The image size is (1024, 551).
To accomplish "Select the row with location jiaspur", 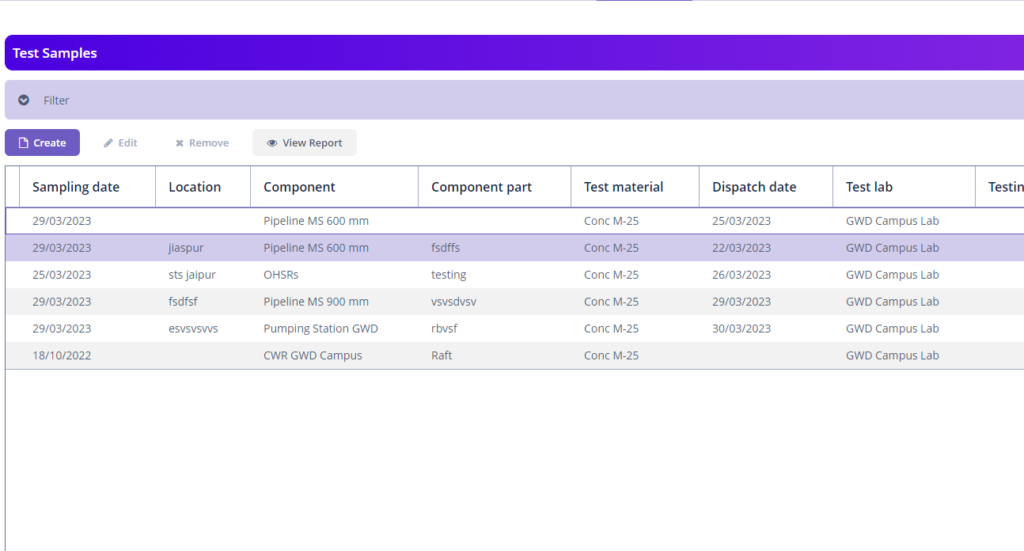I will pyautogui.click(x=187, y=248).
